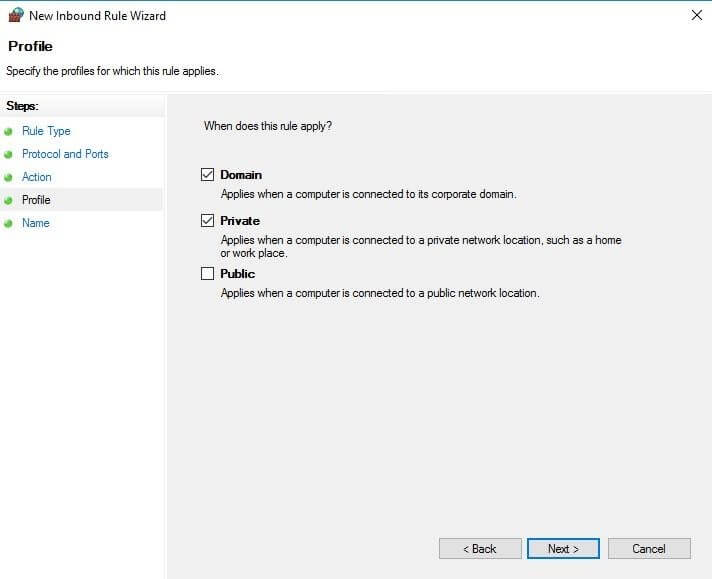Click the green bullet next to Action

coord(8,178)
